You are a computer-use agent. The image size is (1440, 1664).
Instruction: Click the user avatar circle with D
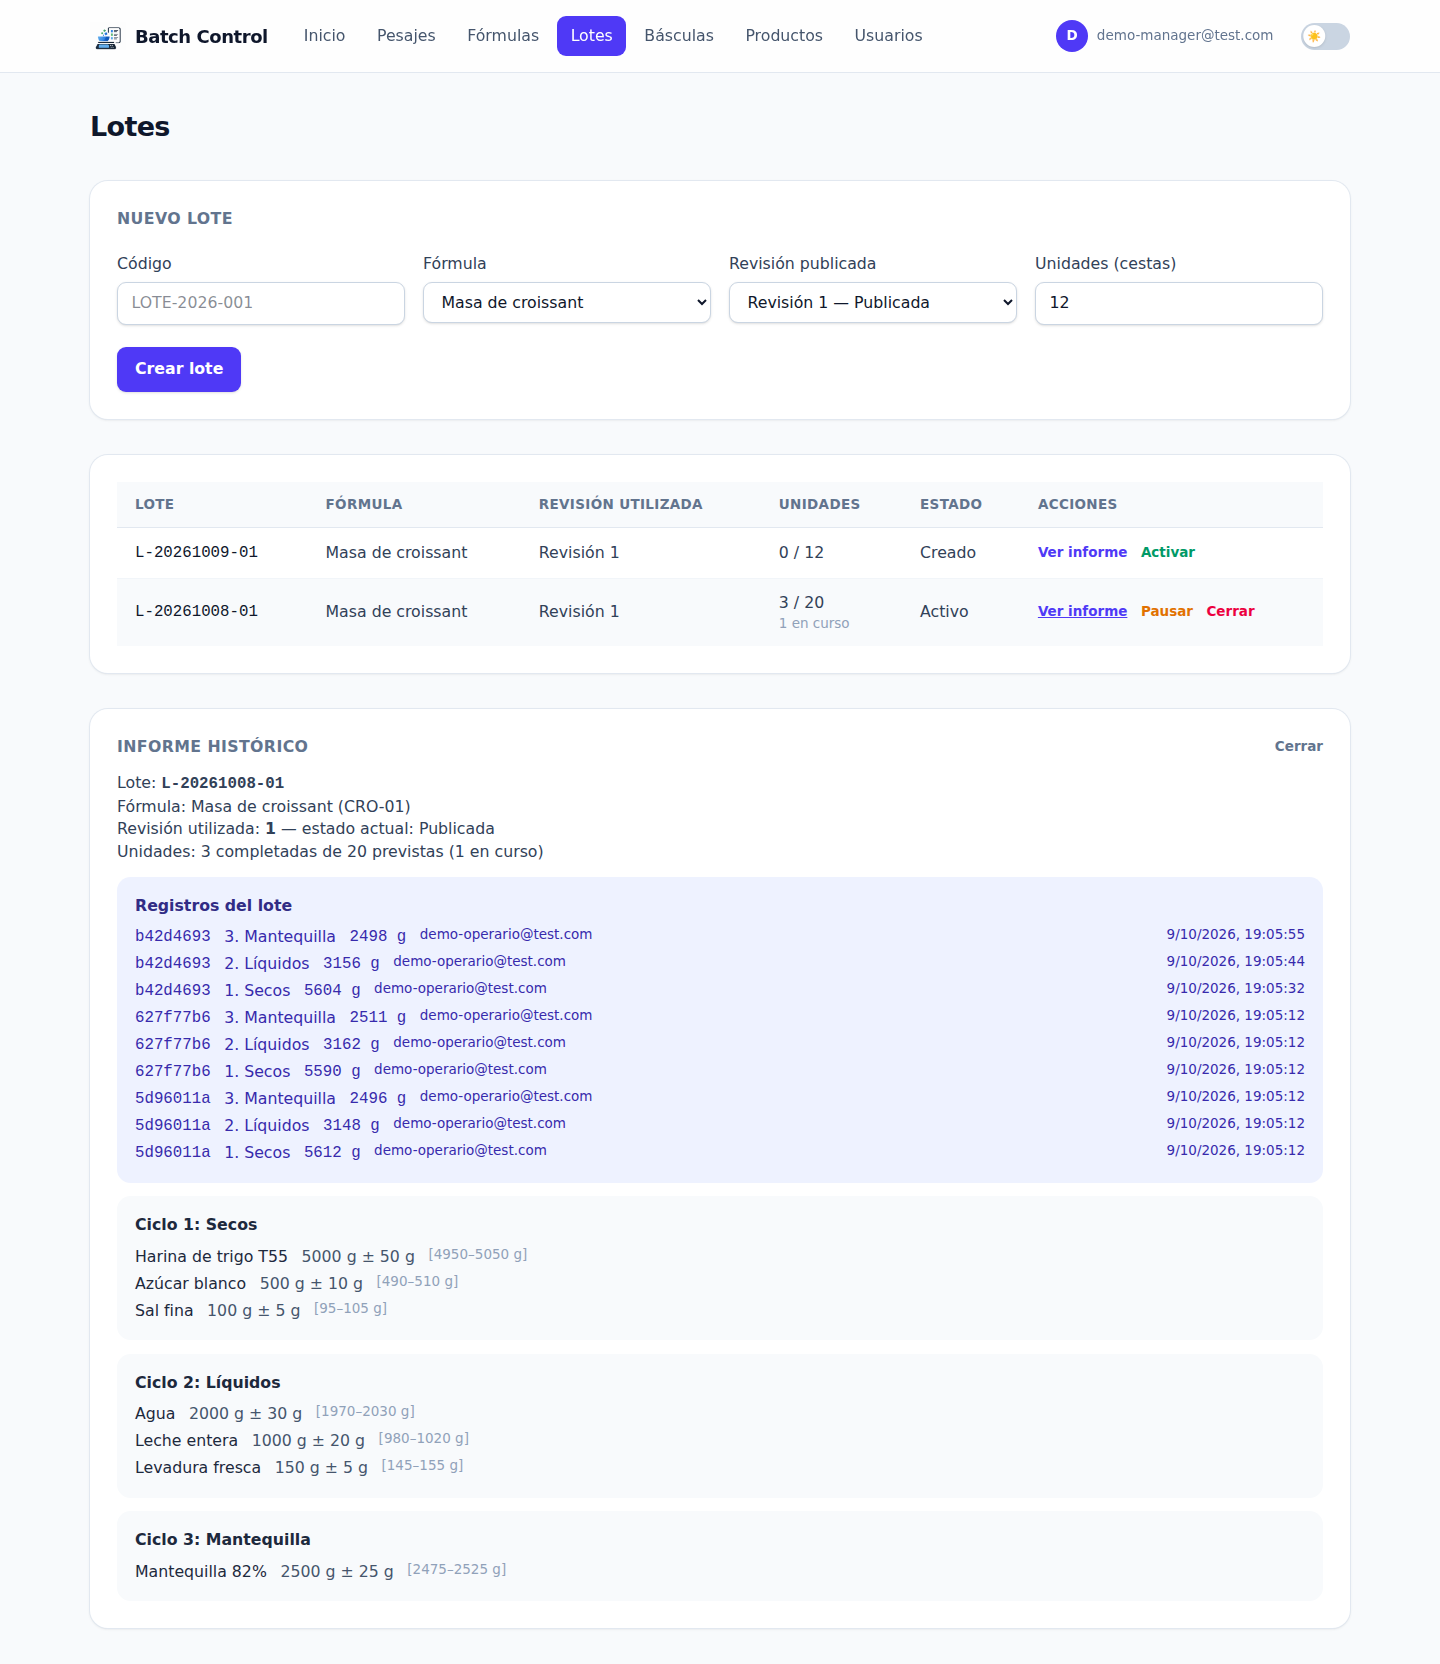[1071, 36]
